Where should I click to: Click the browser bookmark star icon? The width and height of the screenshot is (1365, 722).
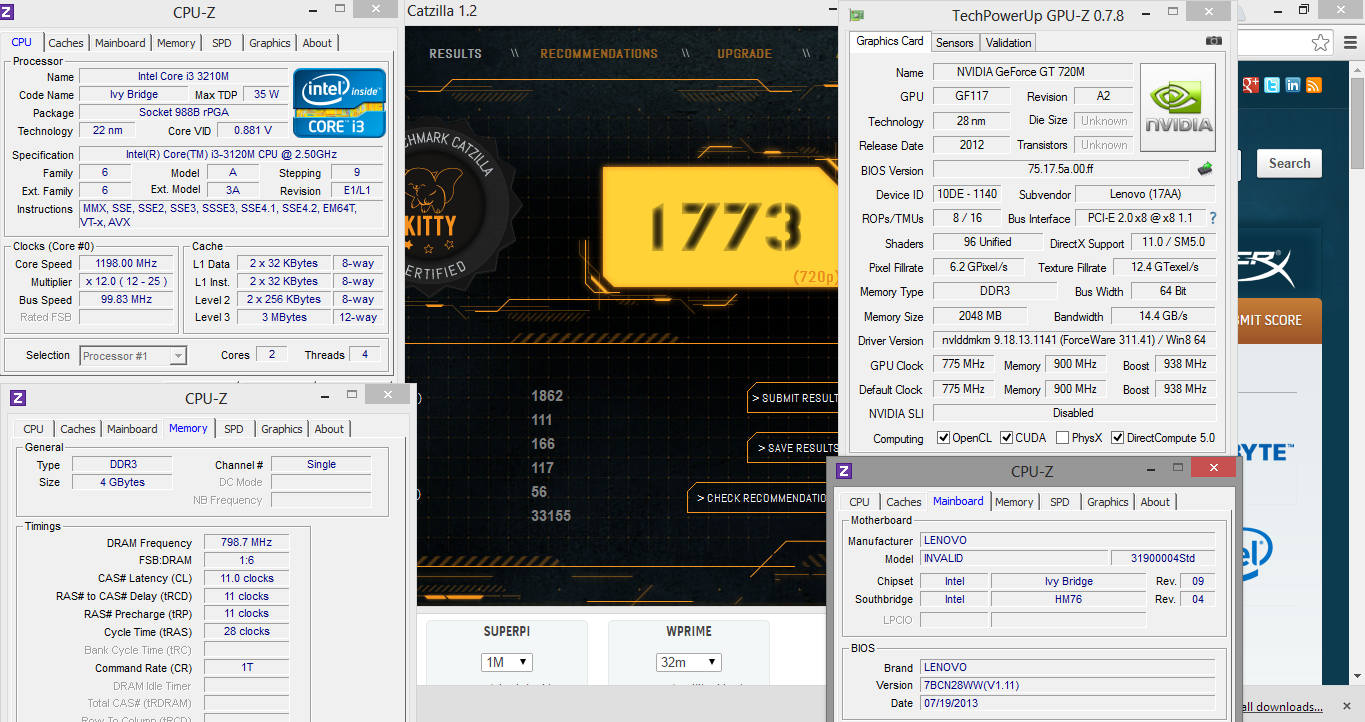click(1321, 42)
